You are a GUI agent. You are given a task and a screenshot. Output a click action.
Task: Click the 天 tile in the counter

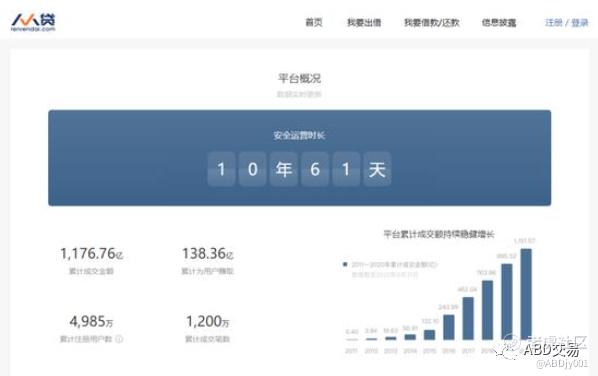point(377,169)
